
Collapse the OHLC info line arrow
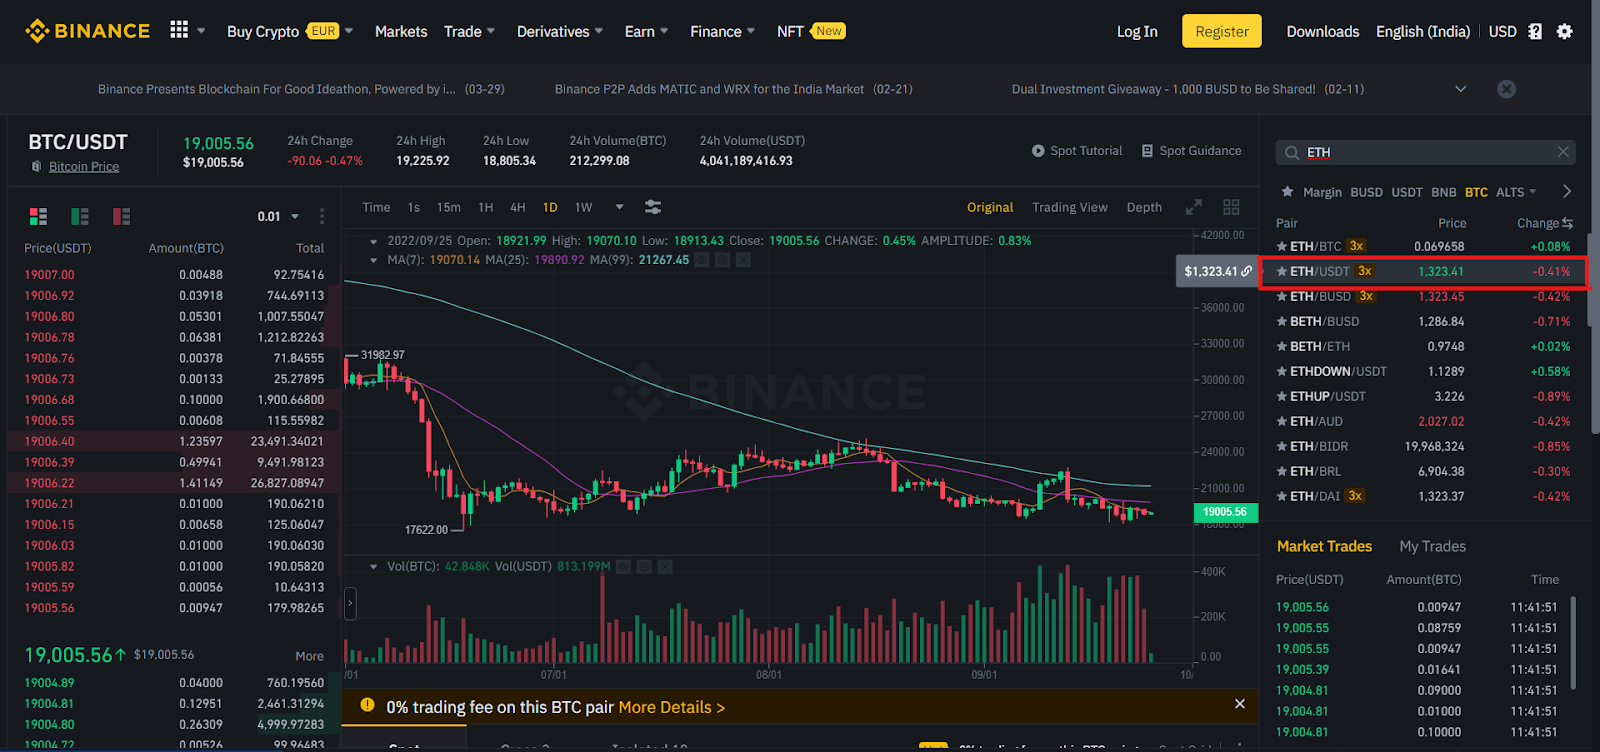point(374,241)
